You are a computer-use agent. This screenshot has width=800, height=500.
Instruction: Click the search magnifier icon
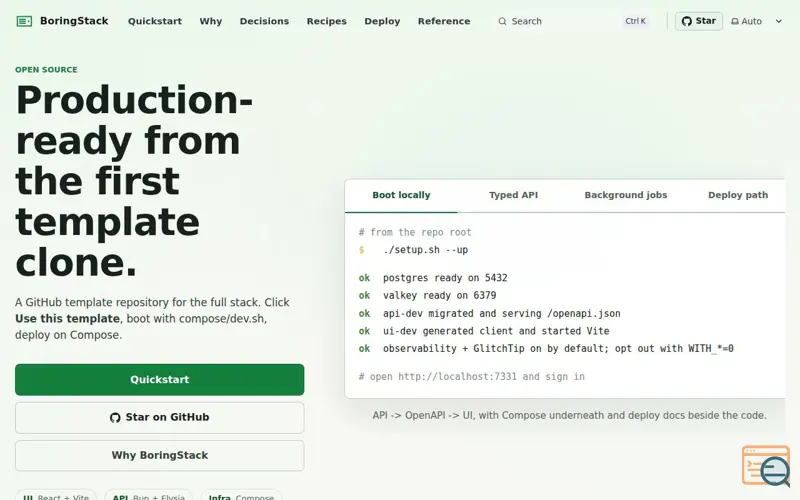(503, 21)
